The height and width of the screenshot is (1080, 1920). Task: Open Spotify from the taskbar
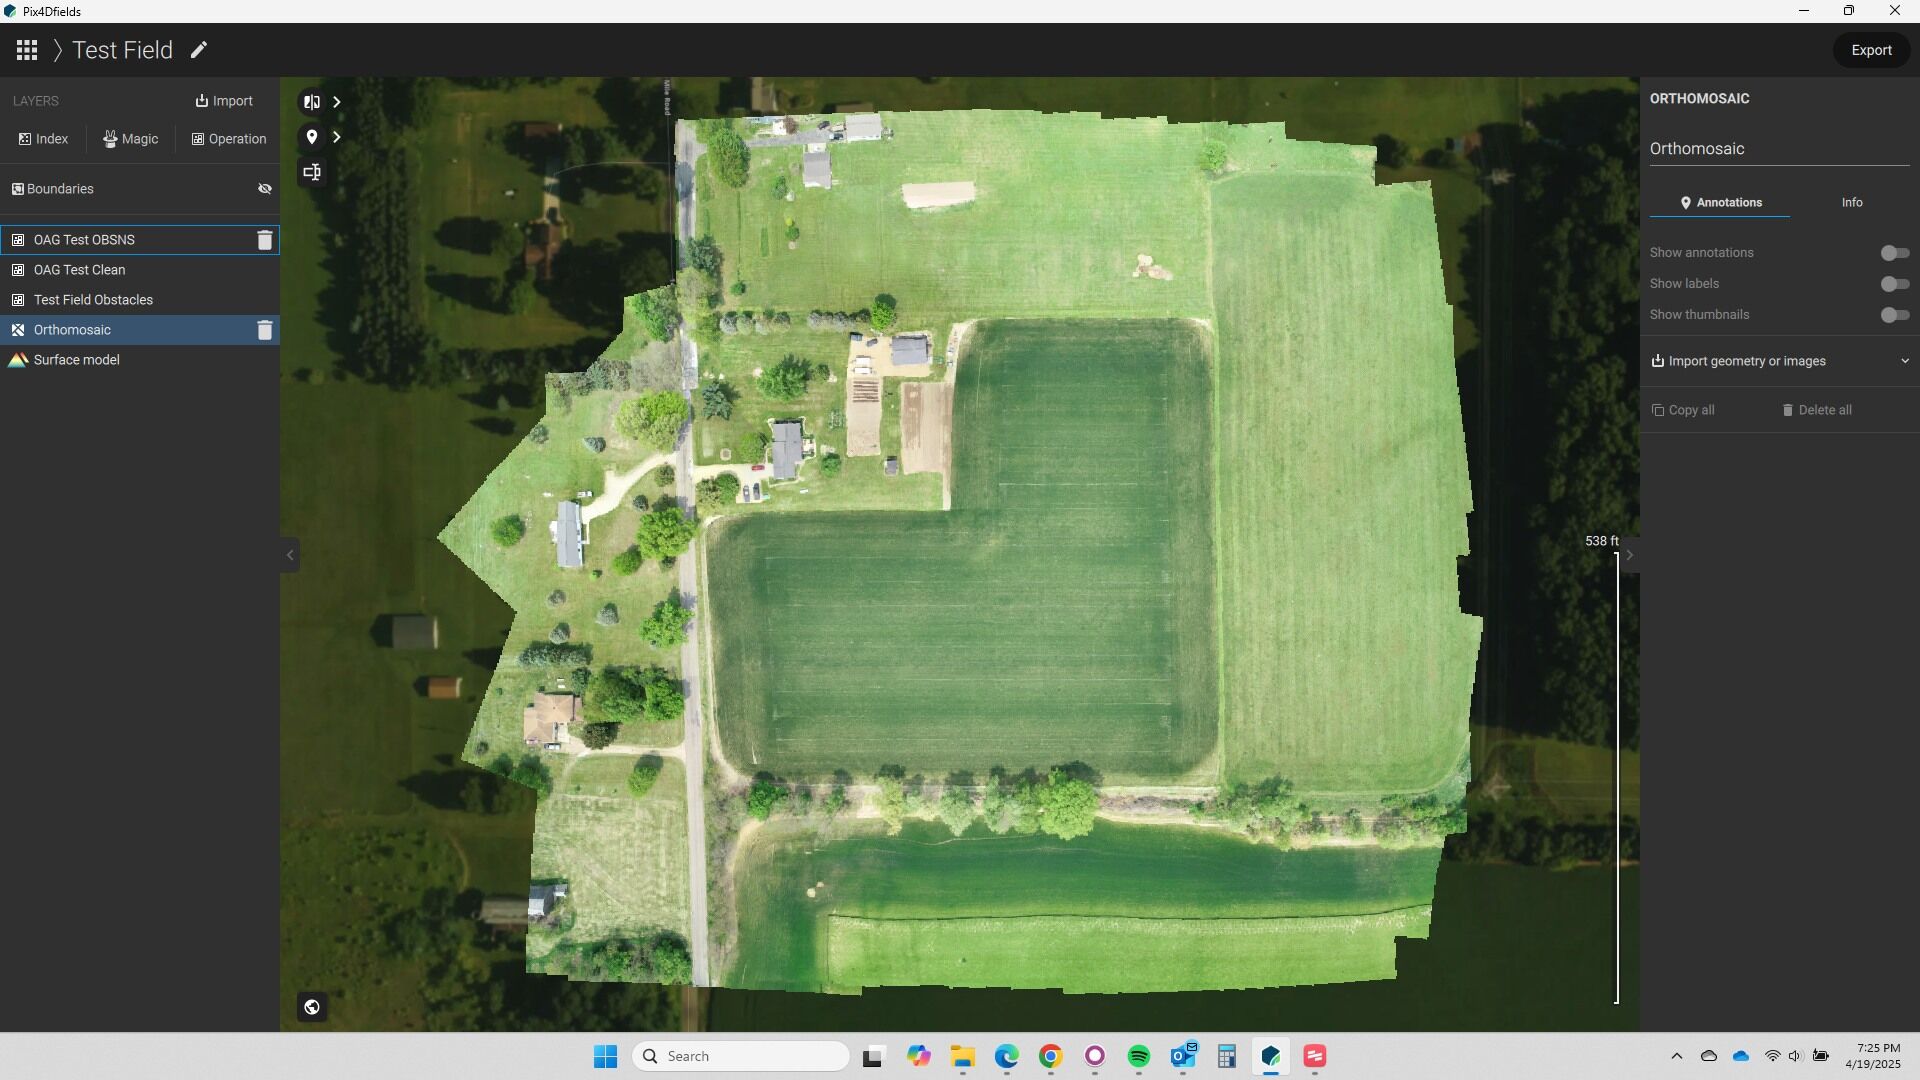(x=1138, y=1056)
